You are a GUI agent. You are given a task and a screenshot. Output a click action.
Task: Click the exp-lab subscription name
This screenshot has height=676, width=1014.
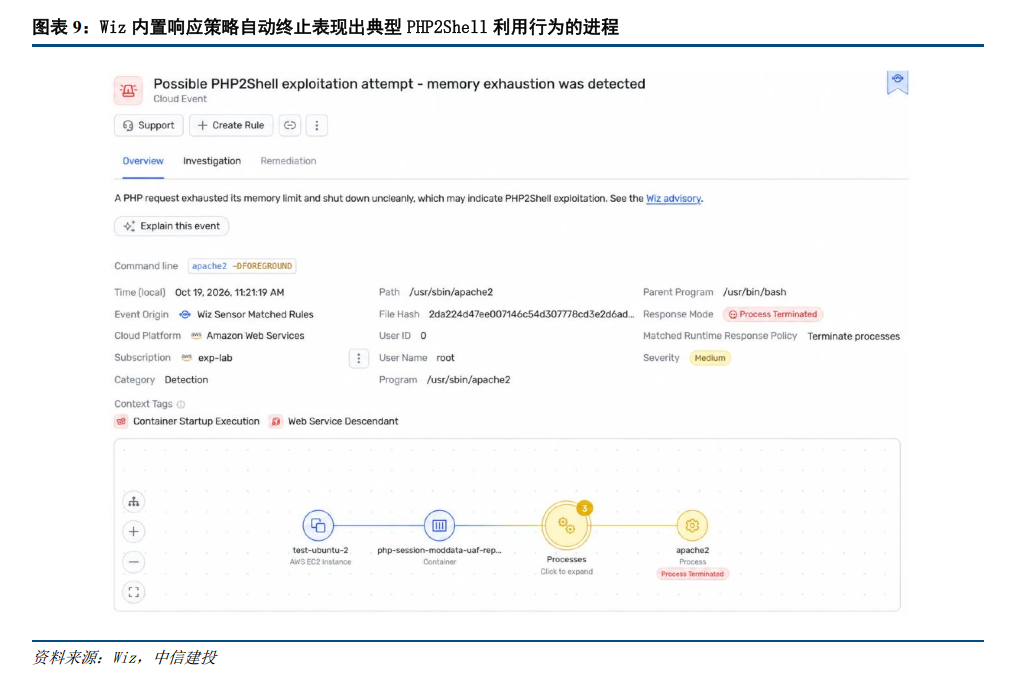click(215, 358)
